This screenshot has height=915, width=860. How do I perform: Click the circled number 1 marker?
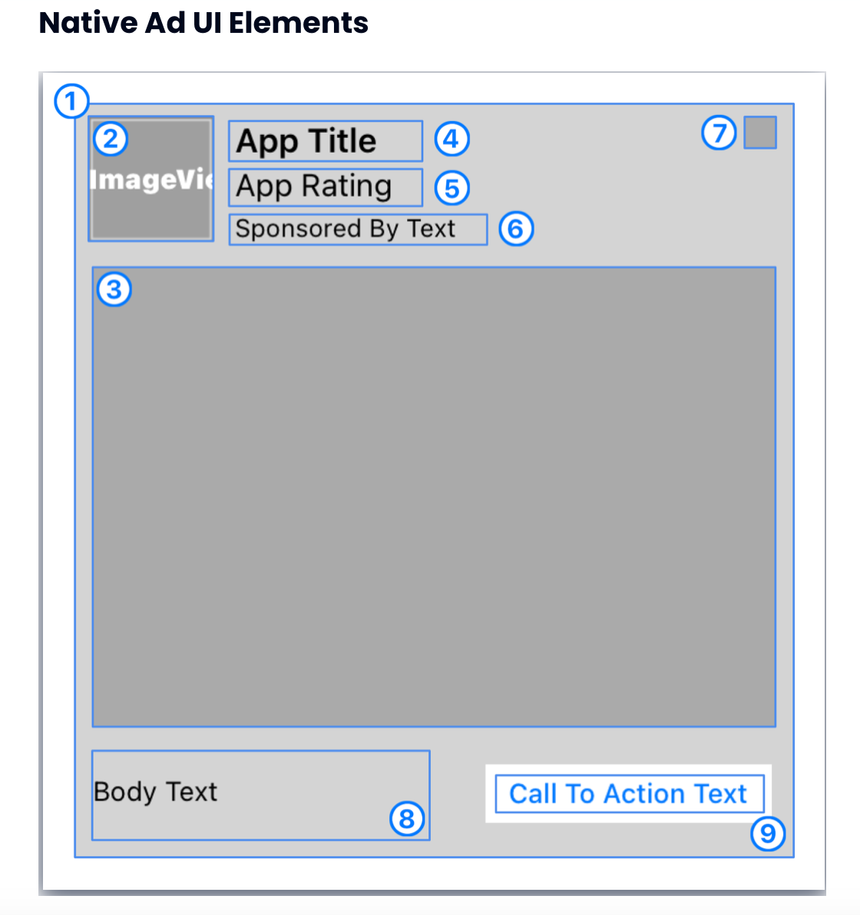coord(71,102)
